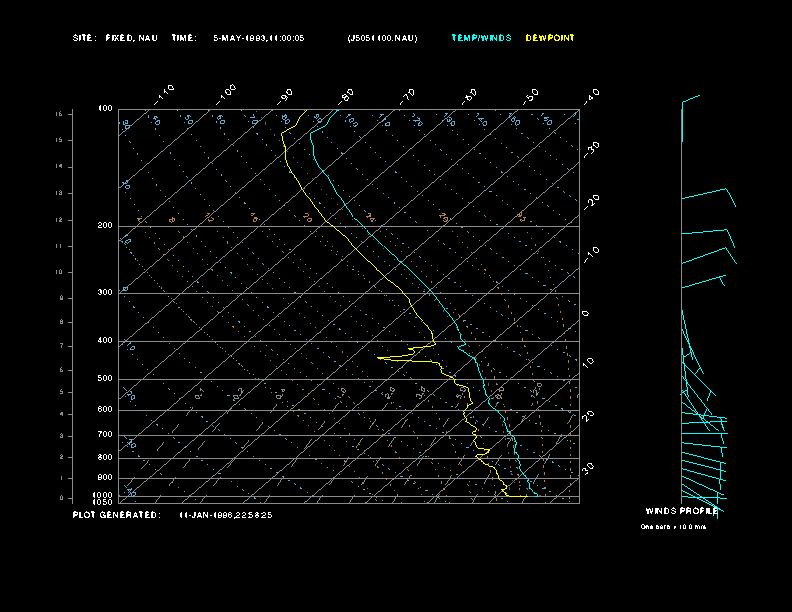Click the topmost wind barb in profile
This screenshot has width=792, height=612.
tap(690, 99)
